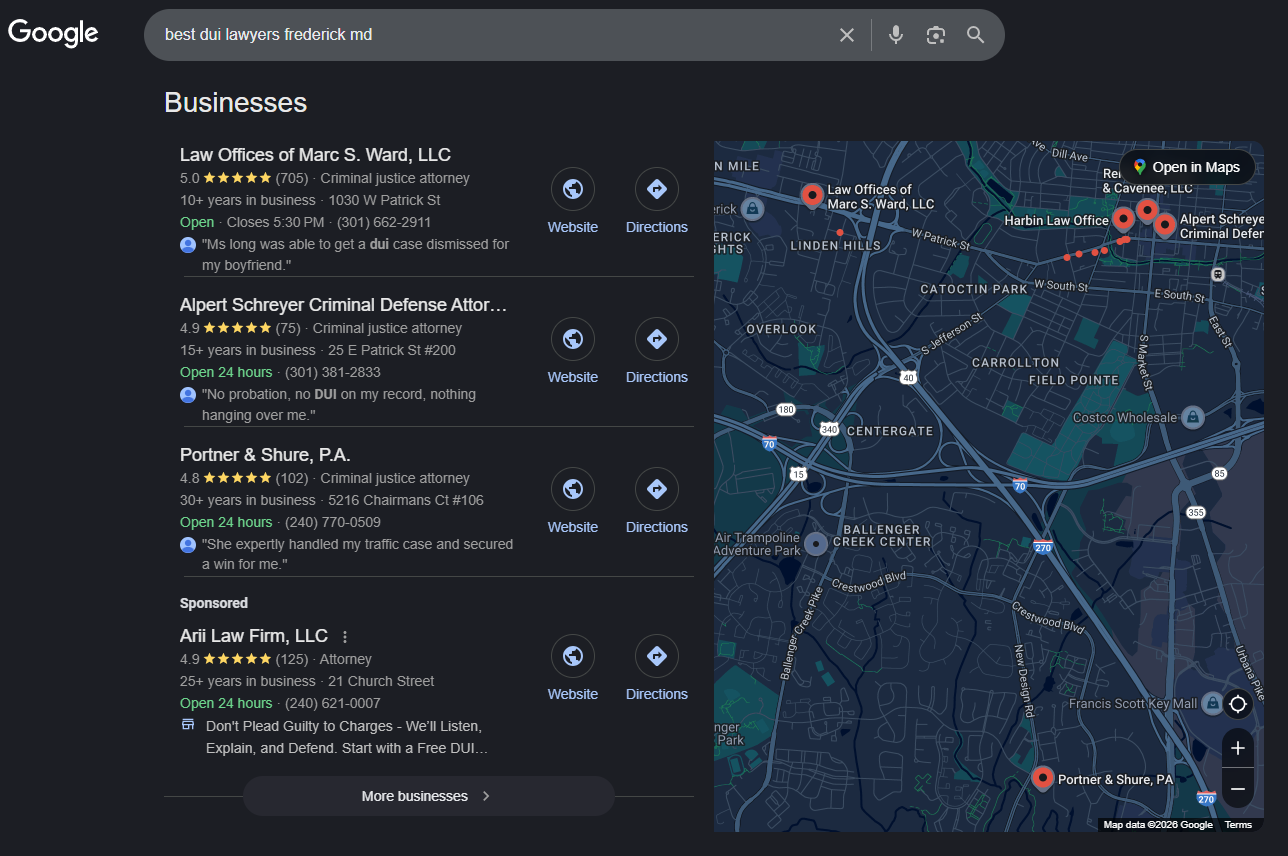Click phone number (301) 662-2911
Image resolution: width=1288 pixels, height=856 pixels.
pyautogui.click(x=384, y=222)
